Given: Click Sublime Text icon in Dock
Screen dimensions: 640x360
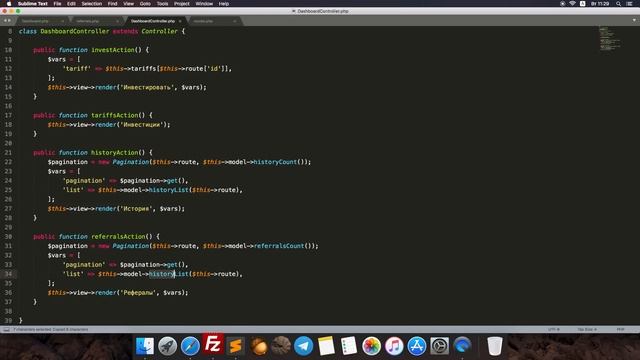Looking at the screenshot, I should coord(236,346).
